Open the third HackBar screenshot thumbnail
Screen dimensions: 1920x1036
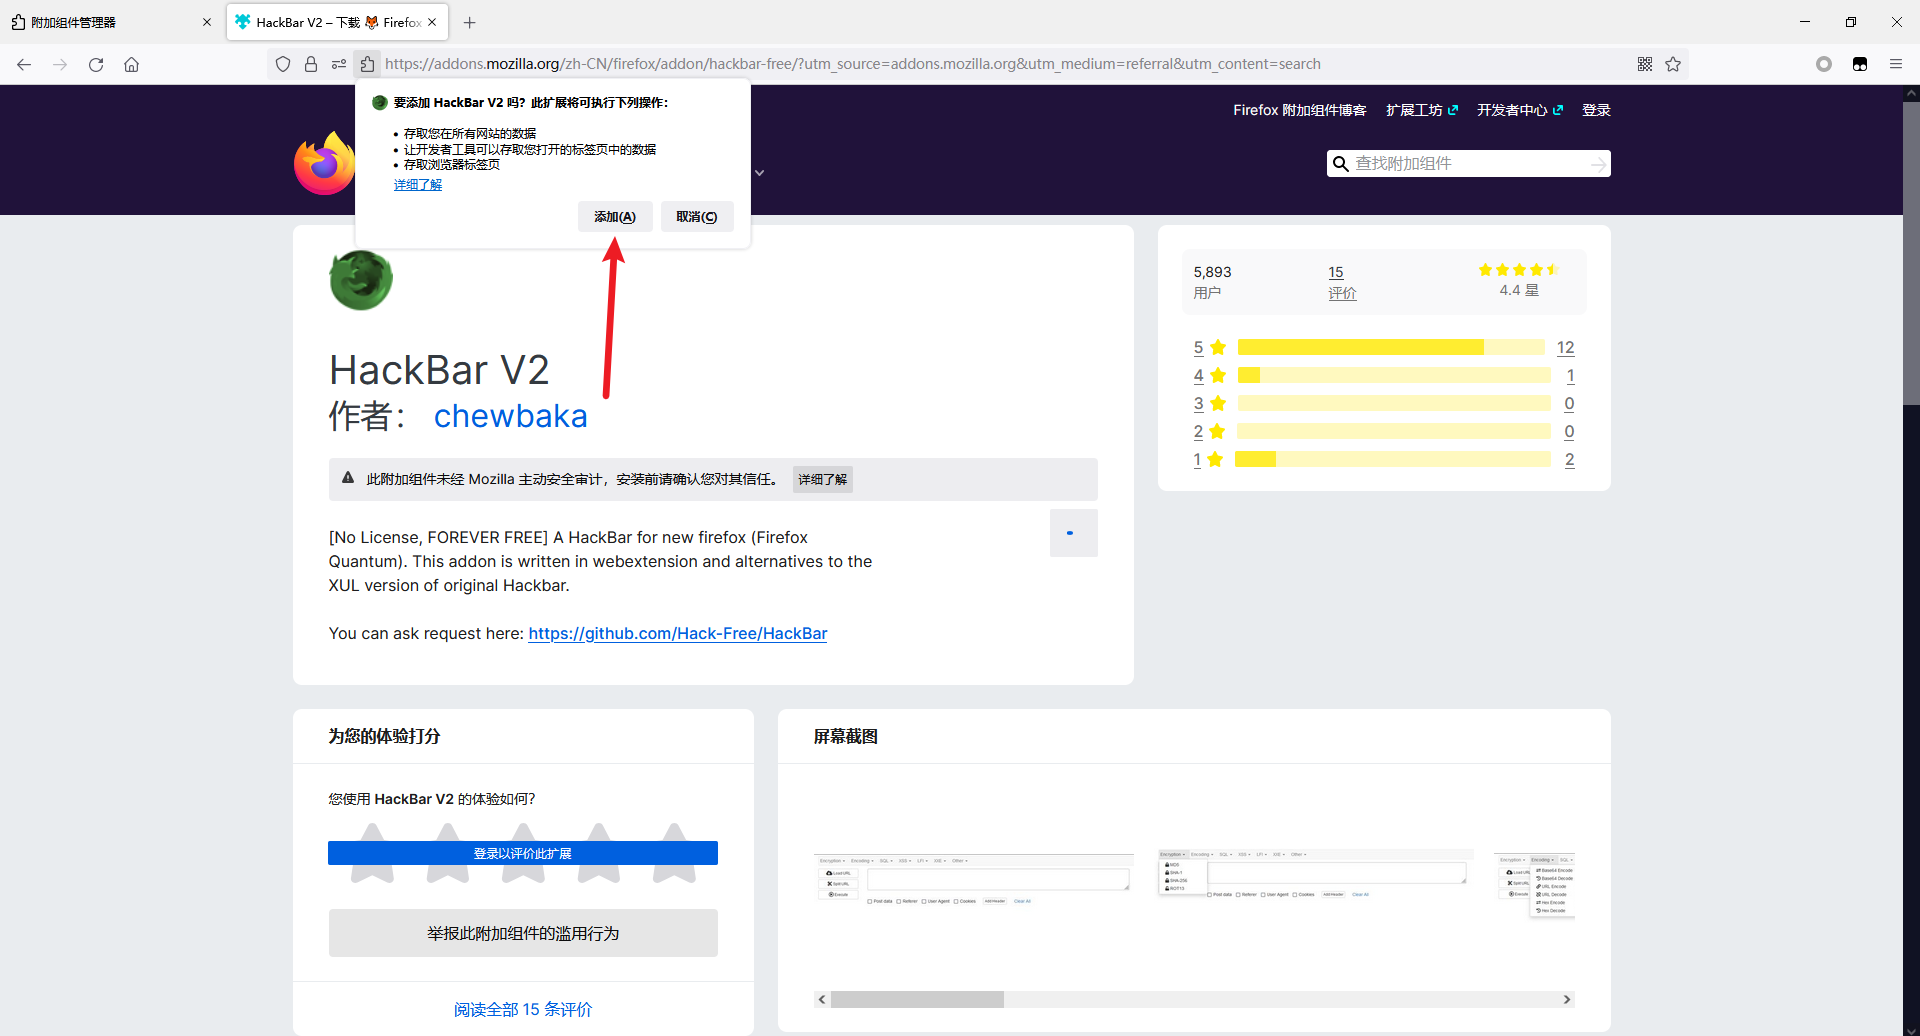(1535, 886)
